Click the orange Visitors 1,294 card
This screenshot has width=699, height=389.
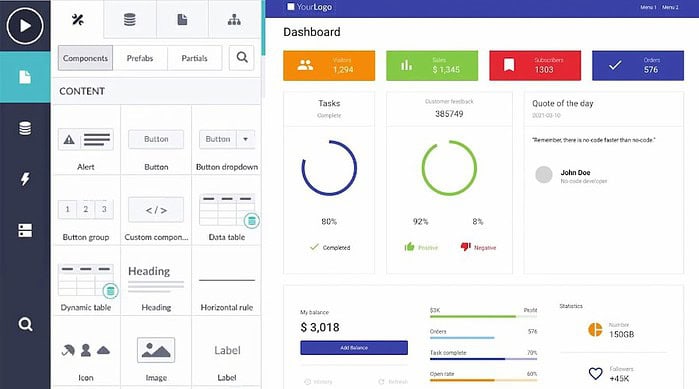(329, 66)
